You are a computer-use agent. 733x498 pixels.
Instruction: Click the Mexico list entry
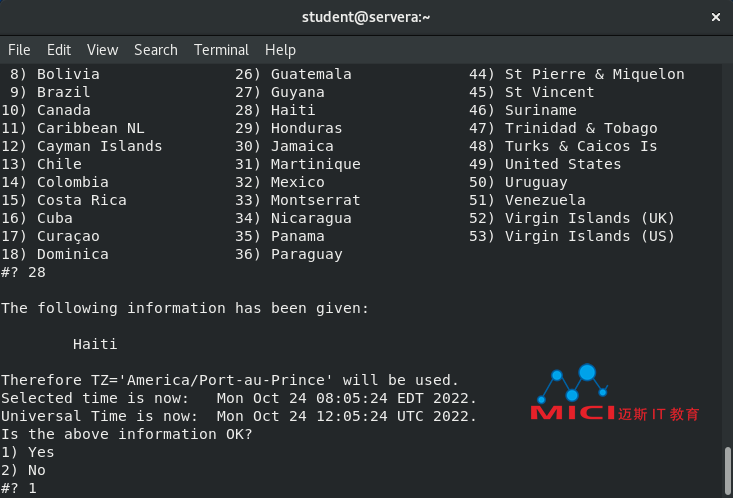point(280,182)
